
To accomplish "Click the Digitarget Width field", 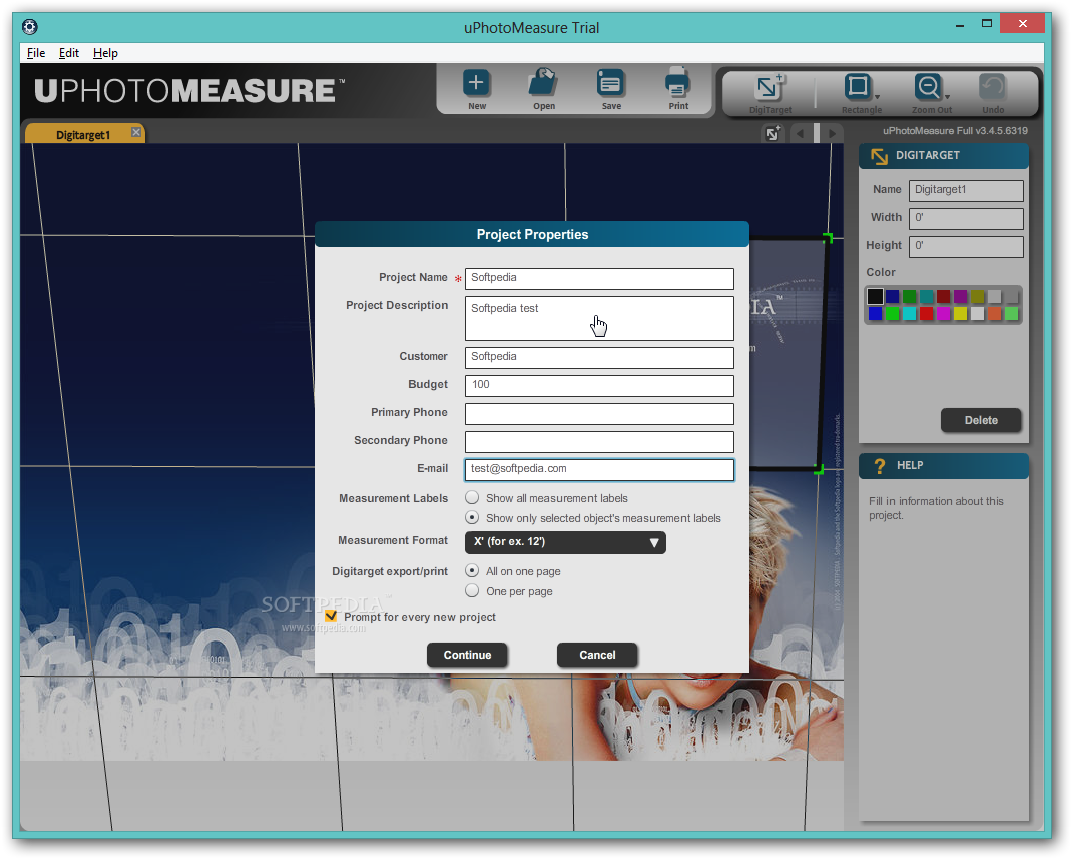I will point(965,218).
